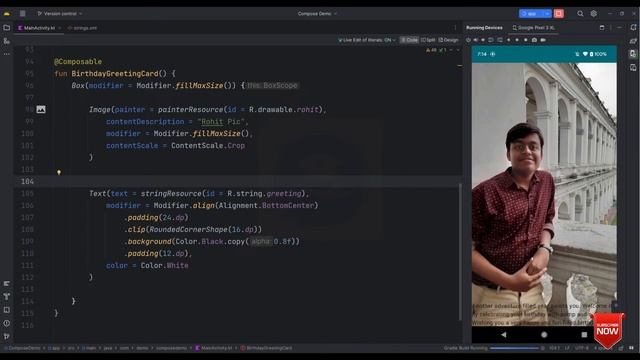Screen dimensions: 640x360
Task: Click the UTF-8 encoding status item
Action: (x=581, y=348)
